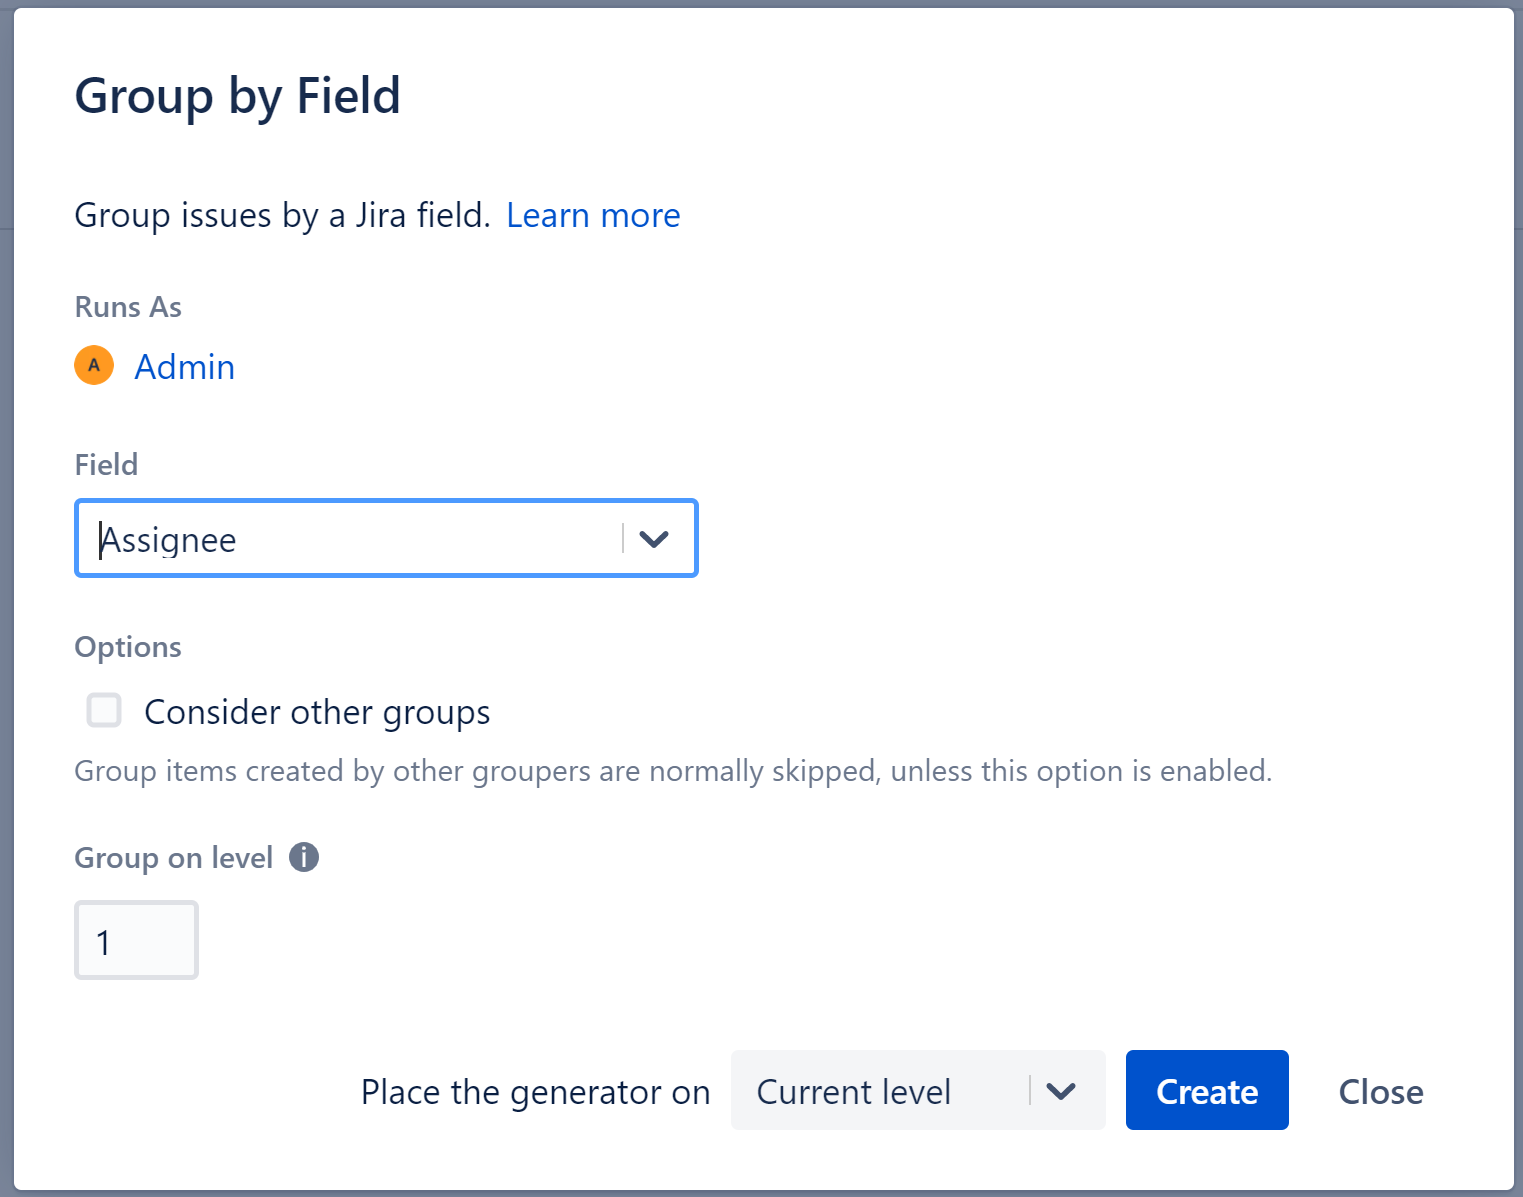Click the info icon beside Group on level
1523x1197 pixels.
304,857
